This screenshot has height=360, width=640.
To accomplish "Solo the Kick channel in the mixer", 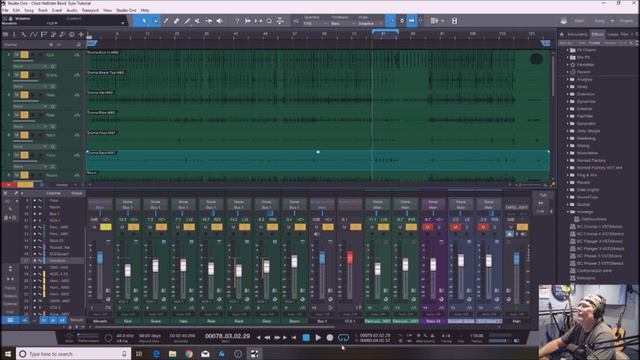I will point(133,227).
